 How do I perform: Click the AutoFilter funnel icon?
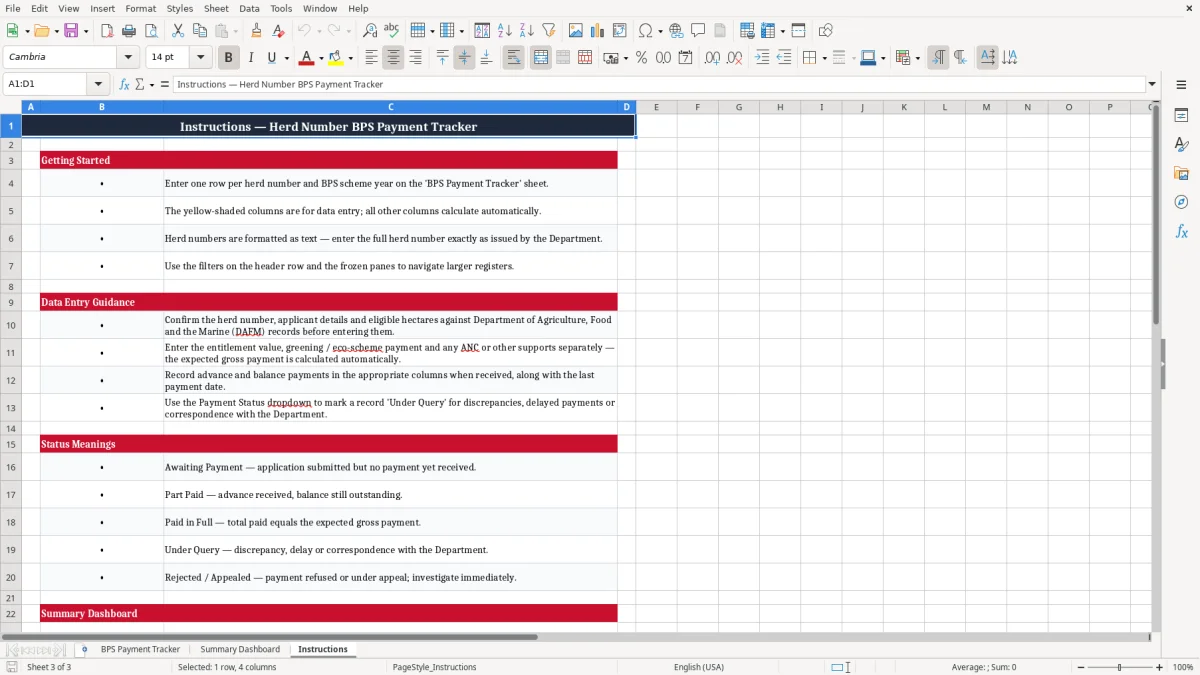coord(548,31)
